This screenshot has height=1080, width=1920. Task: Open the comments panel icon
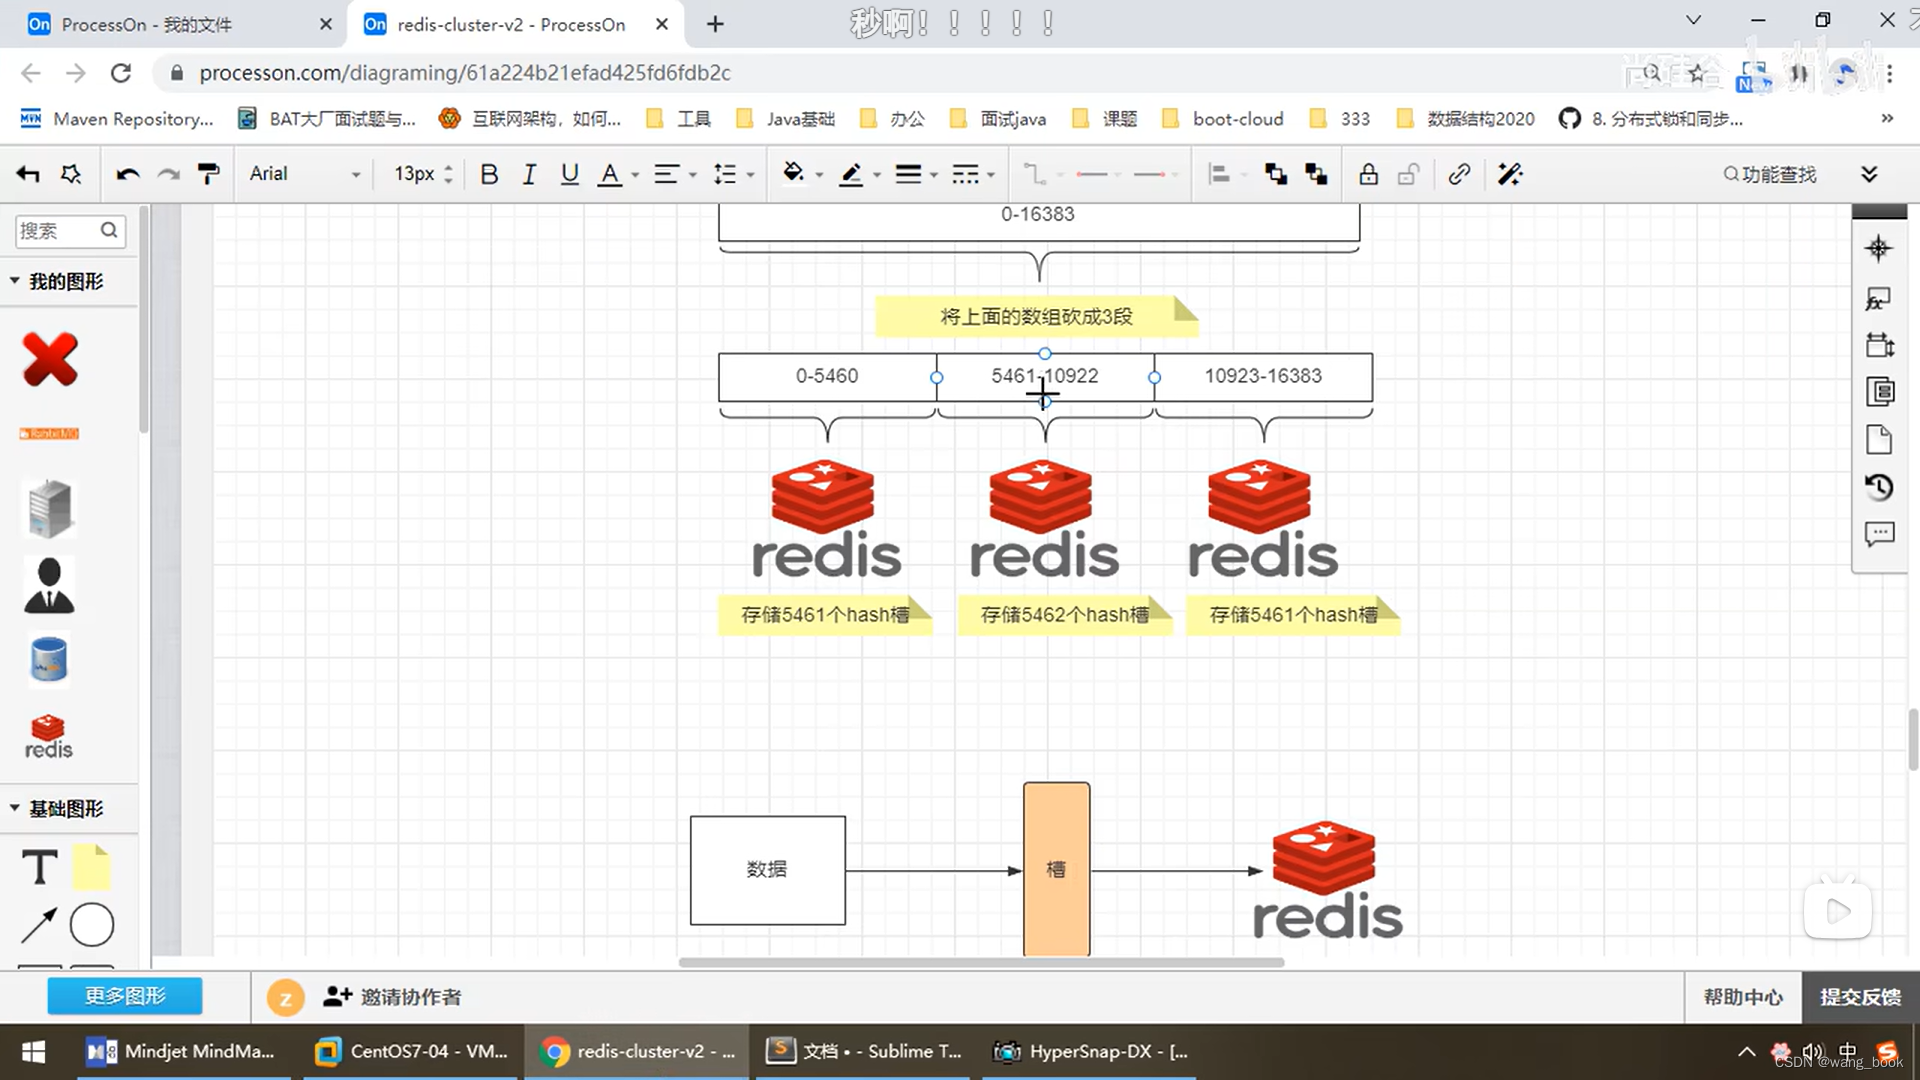(1879, 534)
